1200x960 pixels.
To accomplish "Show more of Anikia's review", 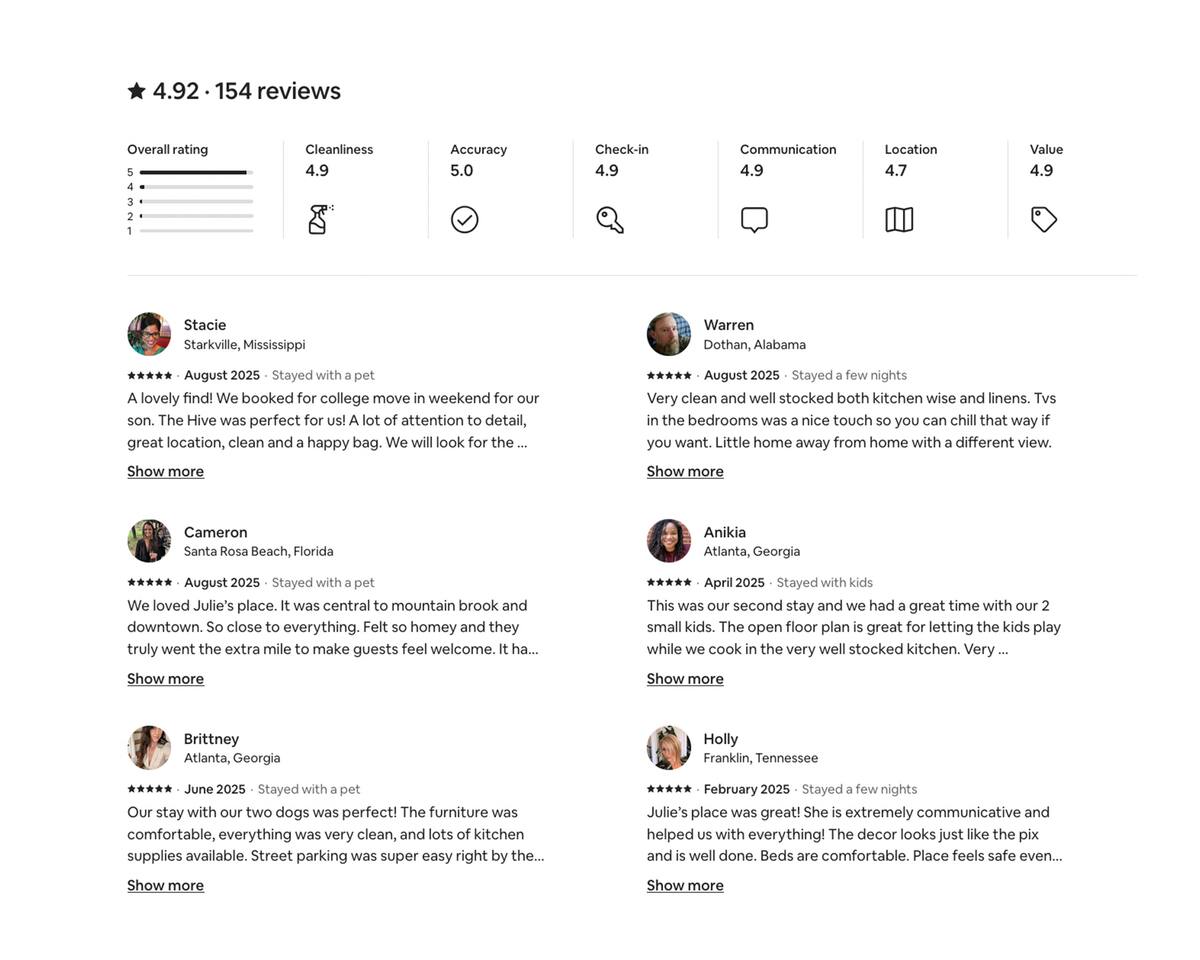I will pyautogui.click(x=685, y=678).
